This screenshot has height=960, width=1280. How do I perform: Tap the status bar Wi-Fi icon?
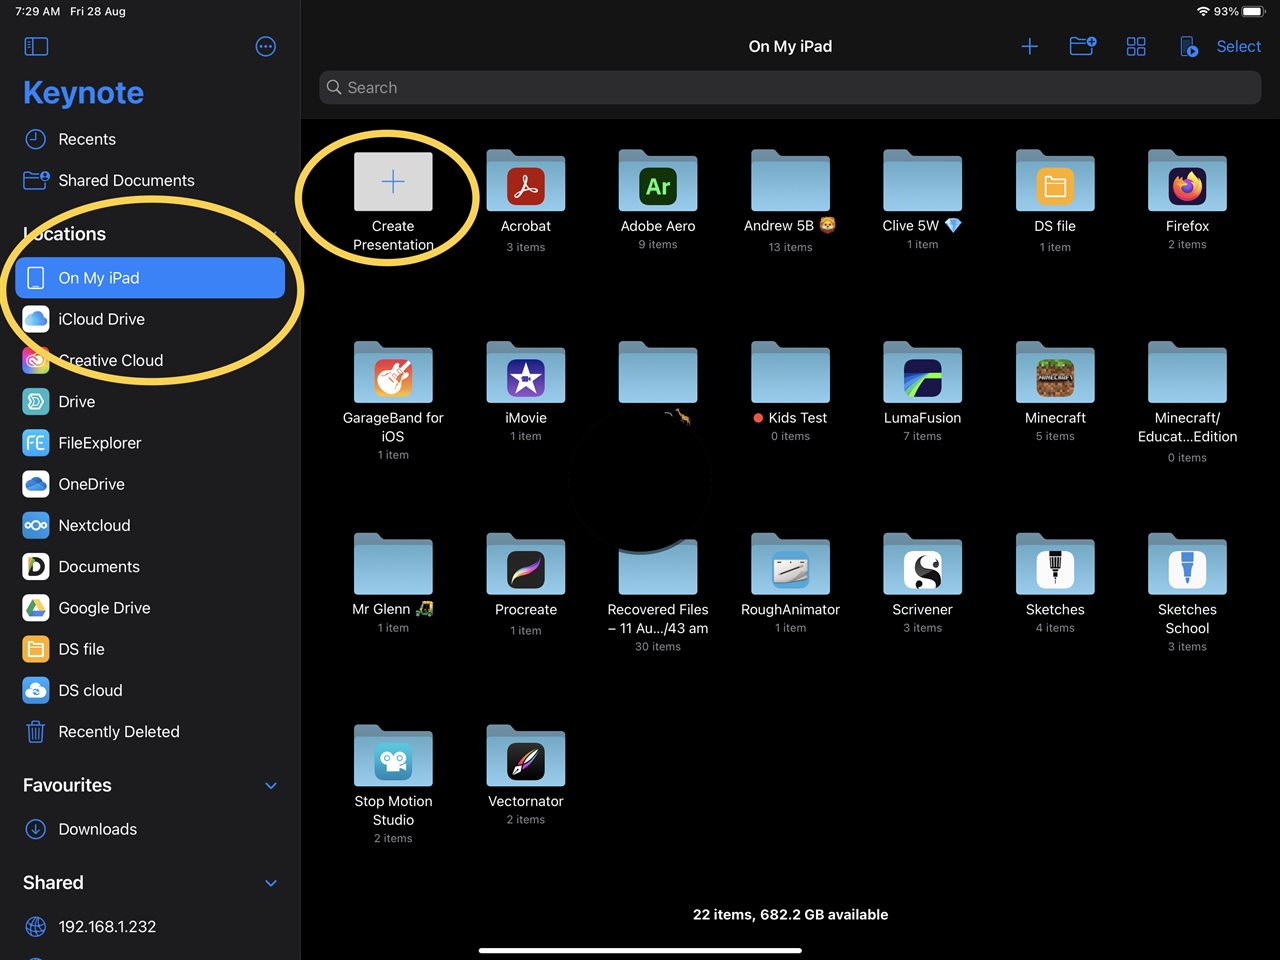(1203, 11)
